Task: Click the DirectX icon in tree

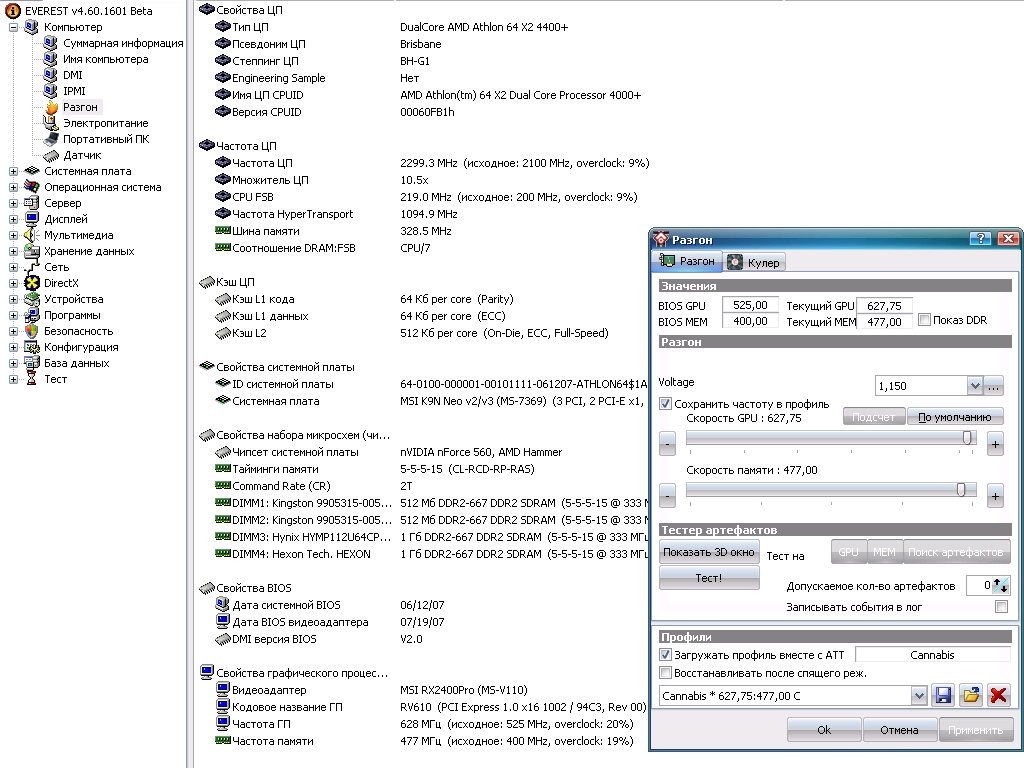Action: (x=31, y=283)
